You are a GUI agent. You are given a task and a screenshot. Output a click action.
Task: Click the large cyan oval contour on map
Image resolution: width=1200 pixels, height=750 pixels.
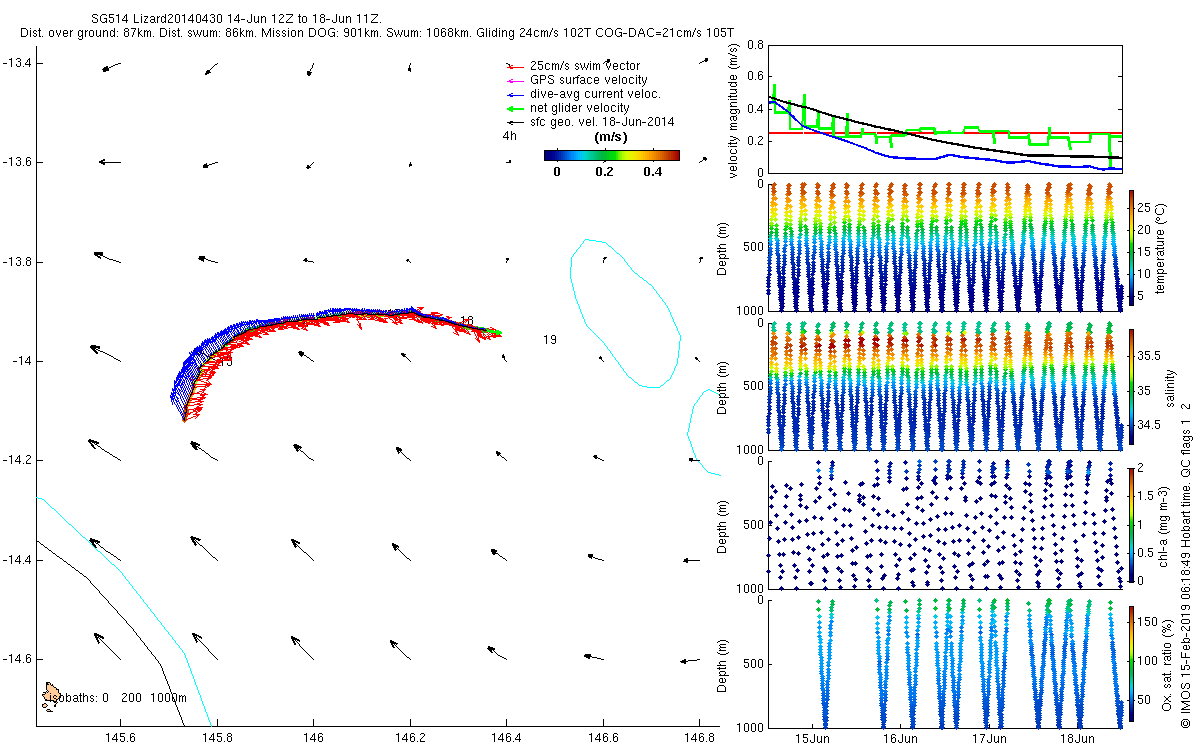click(624, 312)
